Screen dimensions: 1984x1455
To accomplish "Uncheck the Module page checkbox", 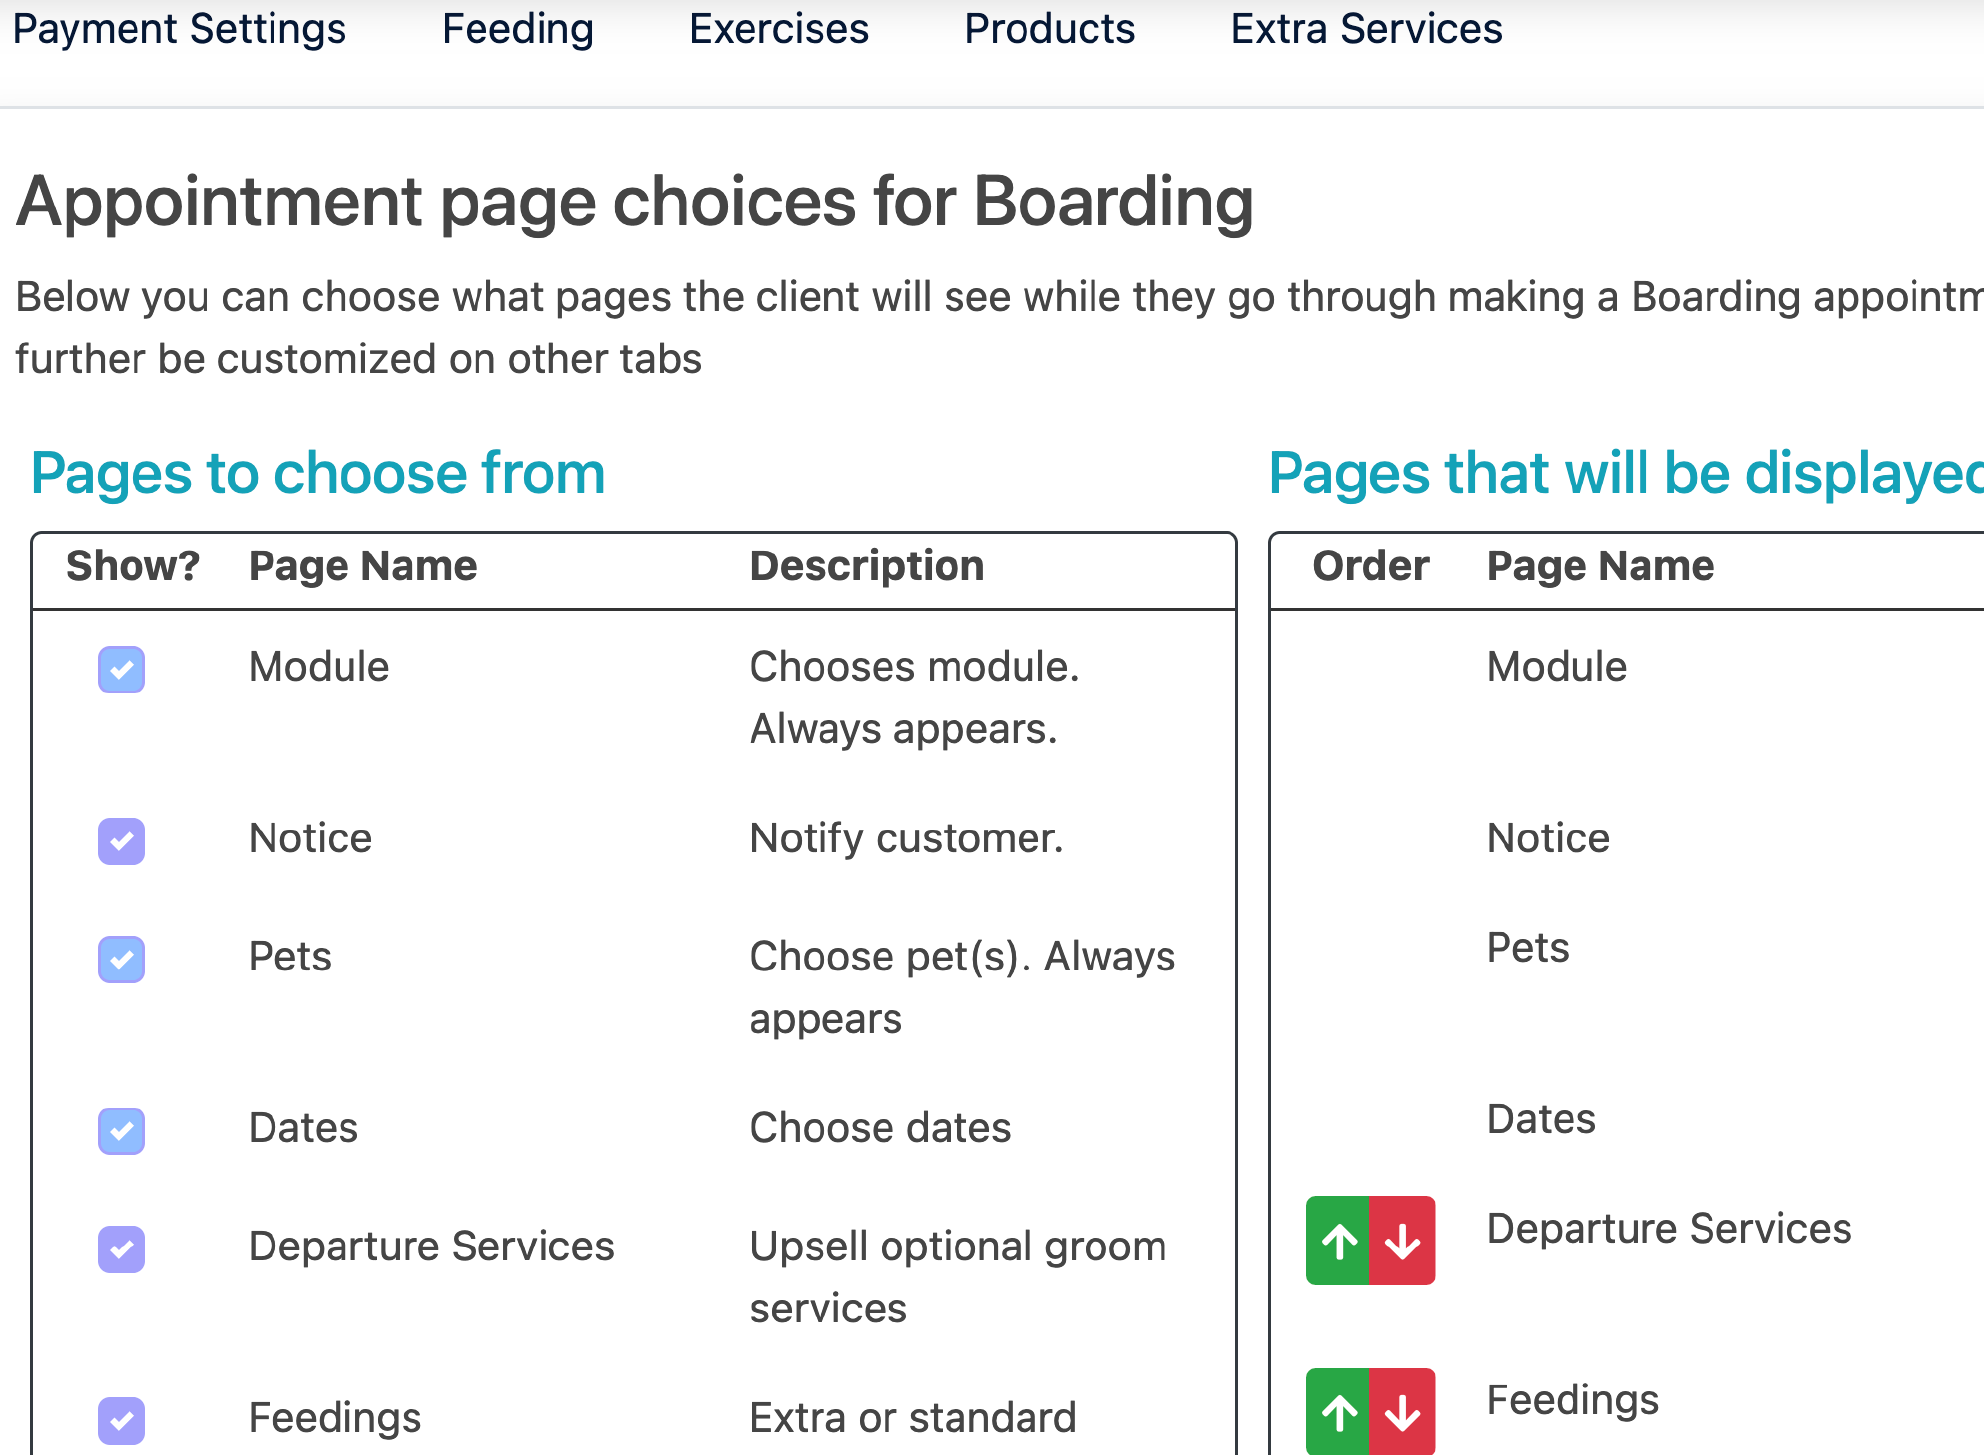I will coord(122,670).
